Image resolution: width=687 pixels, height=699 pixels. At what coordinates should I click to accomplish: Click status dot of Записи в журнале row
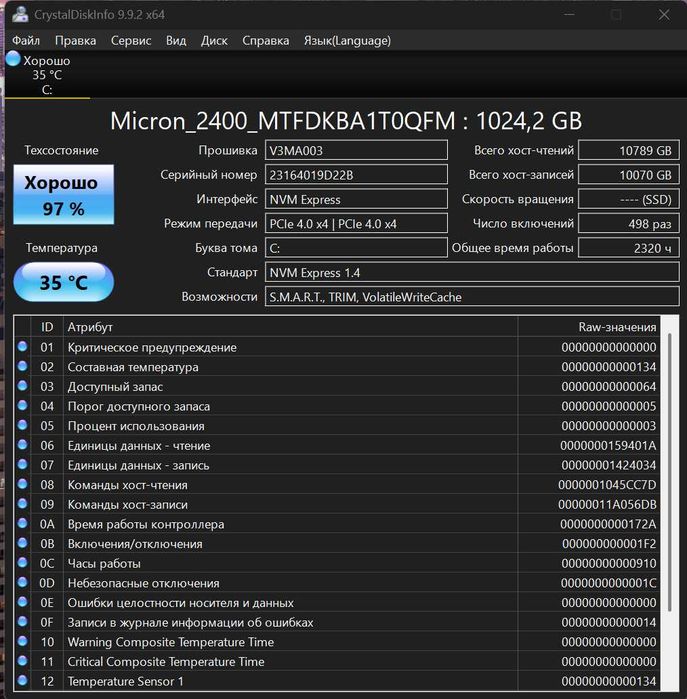22,621
